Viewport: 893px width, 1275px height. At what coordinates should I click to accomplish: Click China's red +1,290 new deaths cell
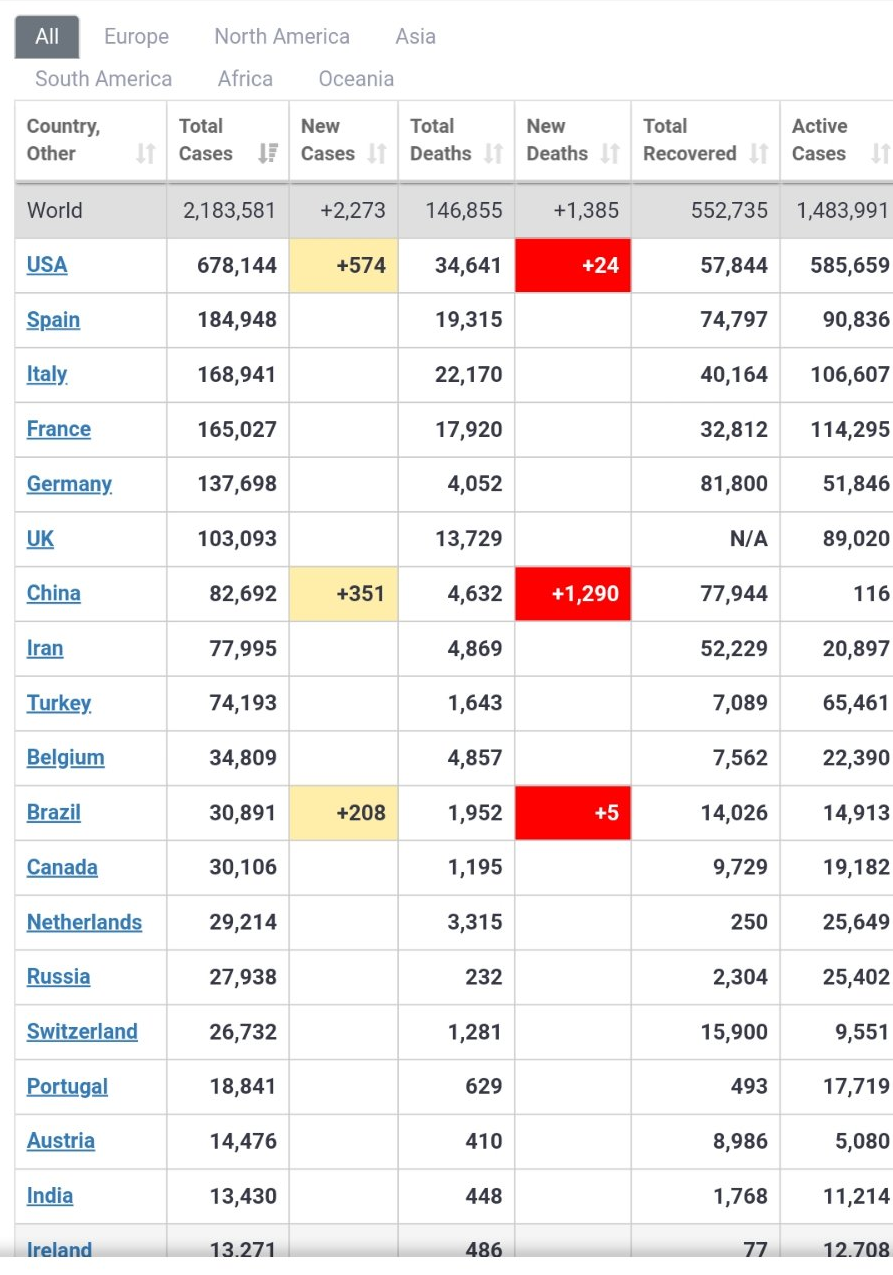[x=573, y=593]
